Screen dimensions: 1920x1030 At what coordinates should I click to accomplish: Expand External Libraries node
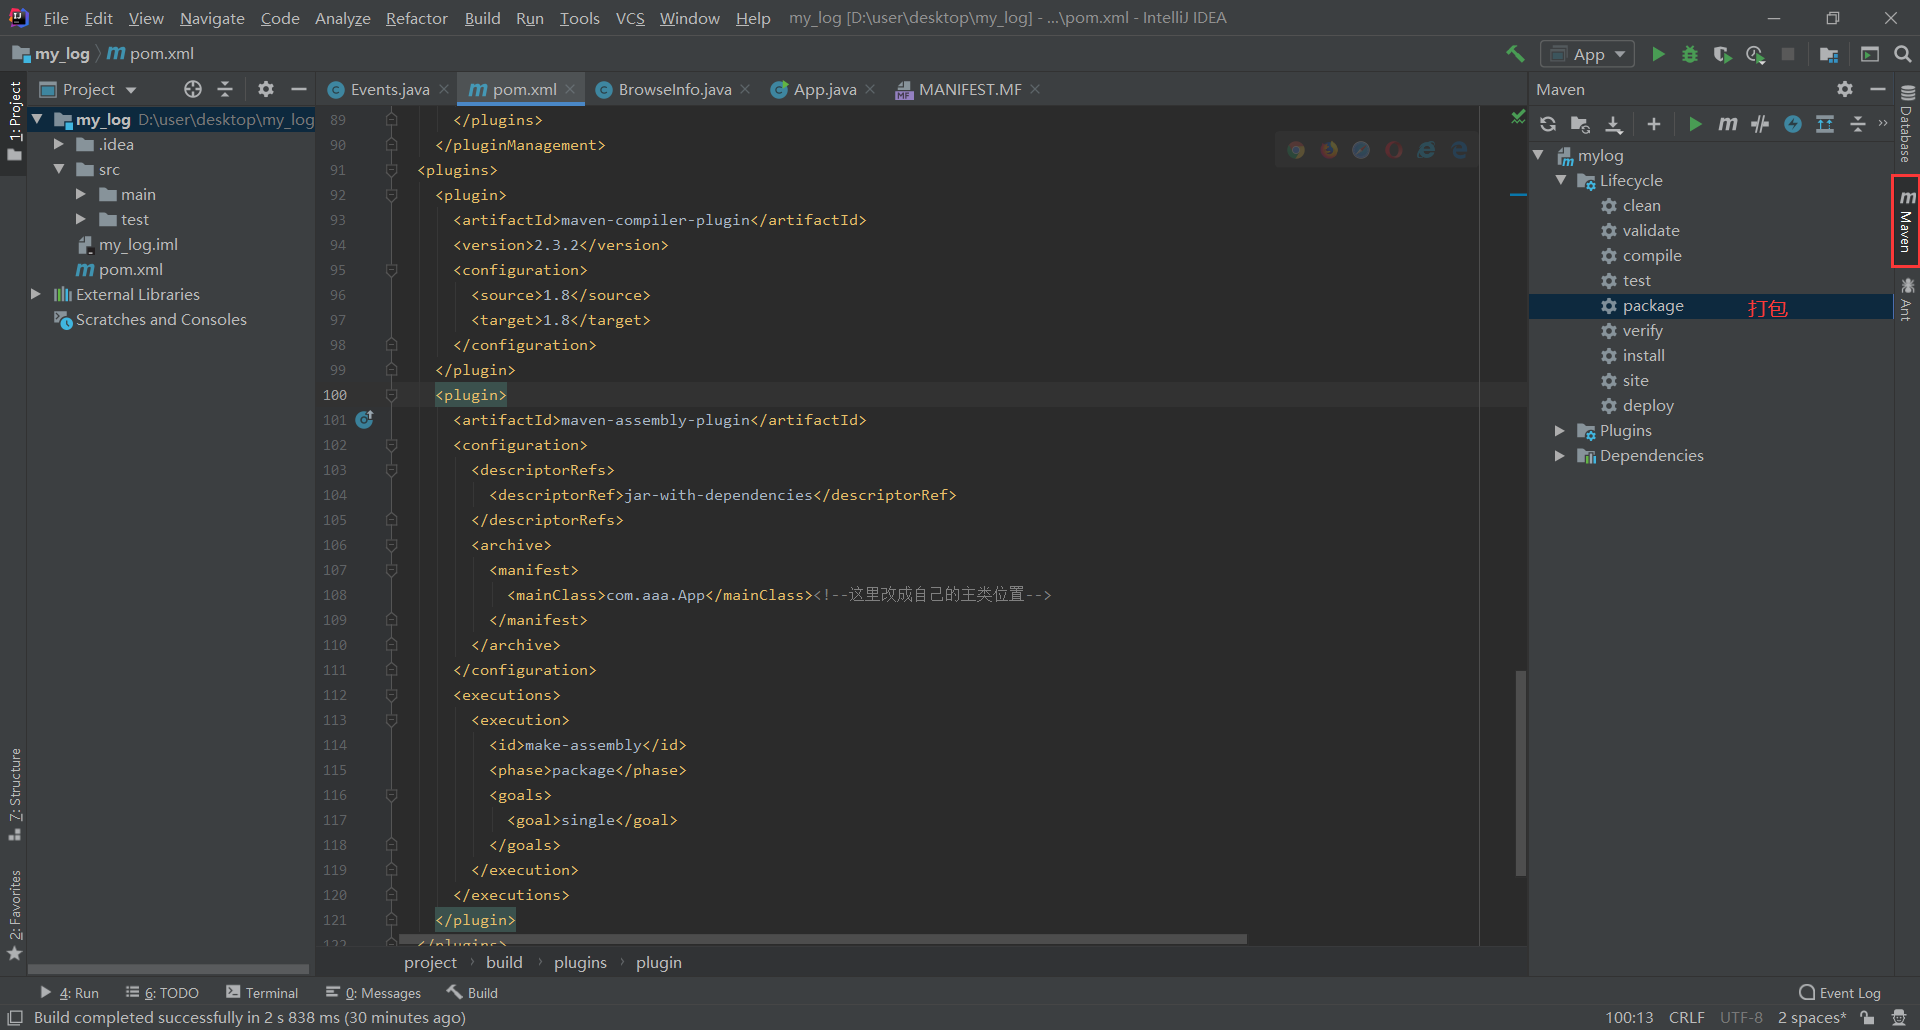pos(37,294)
